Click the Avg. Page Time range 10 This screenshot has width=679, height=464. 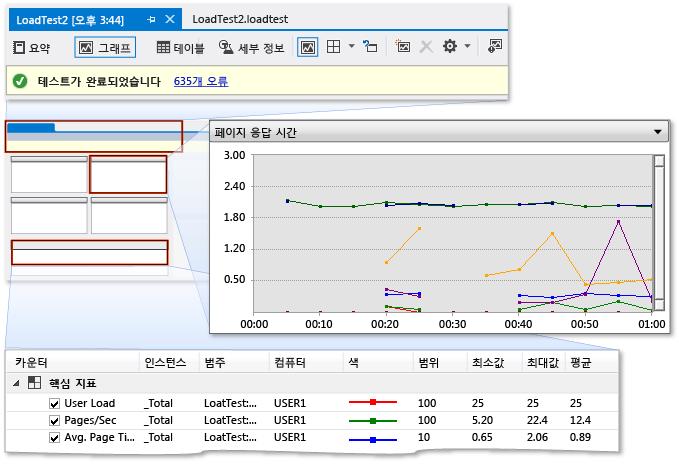pyautogui.click(x=424, y=437)
